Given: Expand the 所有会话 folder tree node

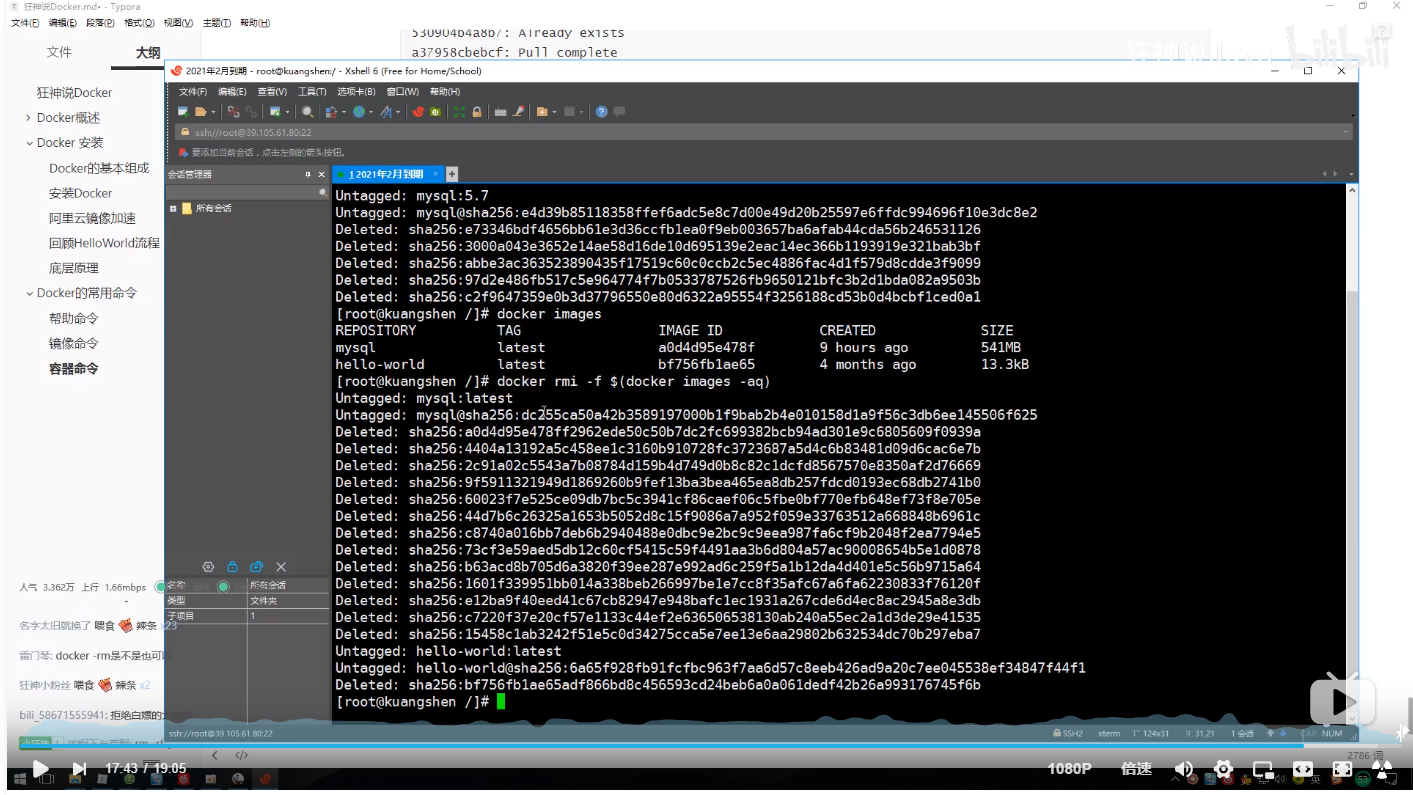Looking at the screenshot, I should 173,208.
